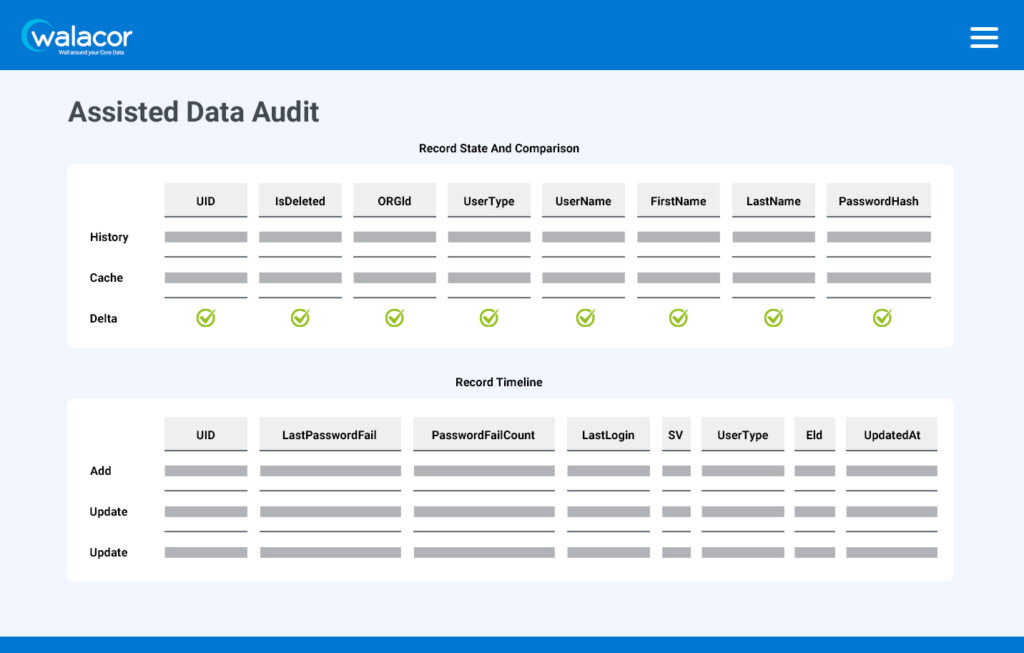Click the Walacor logo
This screenshot has width=1024, height=653.
pos(77,37)
